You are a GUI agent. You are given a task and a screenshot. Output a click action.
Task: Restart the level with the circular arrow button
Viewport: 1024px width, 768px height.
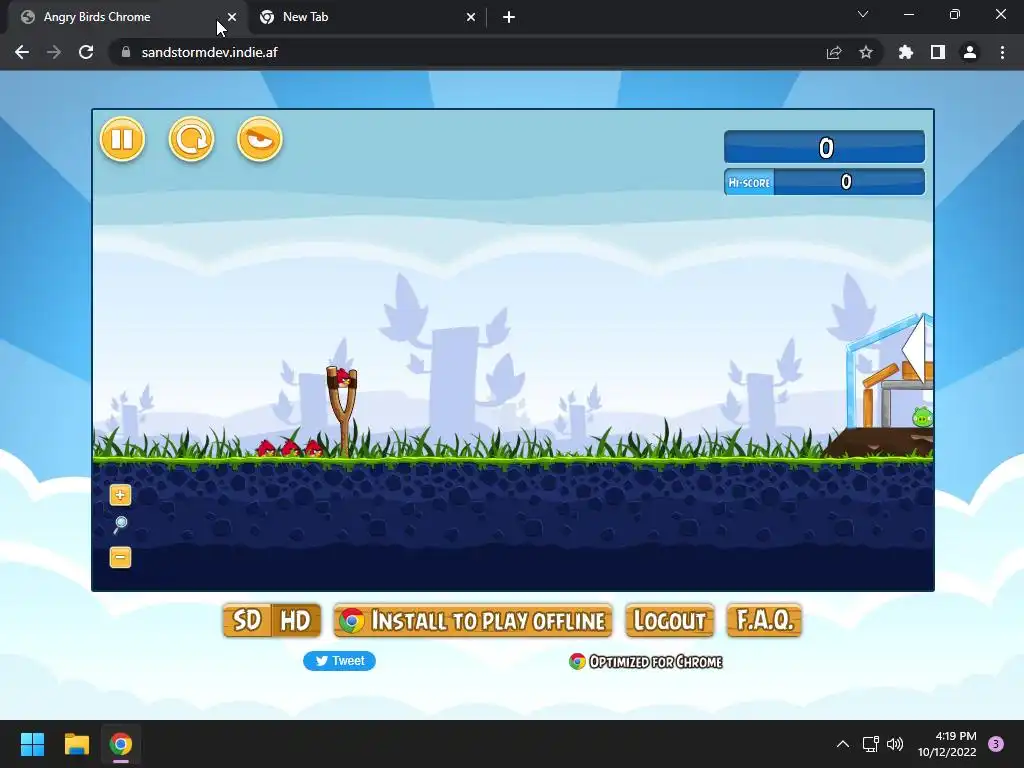coord(191,139)
